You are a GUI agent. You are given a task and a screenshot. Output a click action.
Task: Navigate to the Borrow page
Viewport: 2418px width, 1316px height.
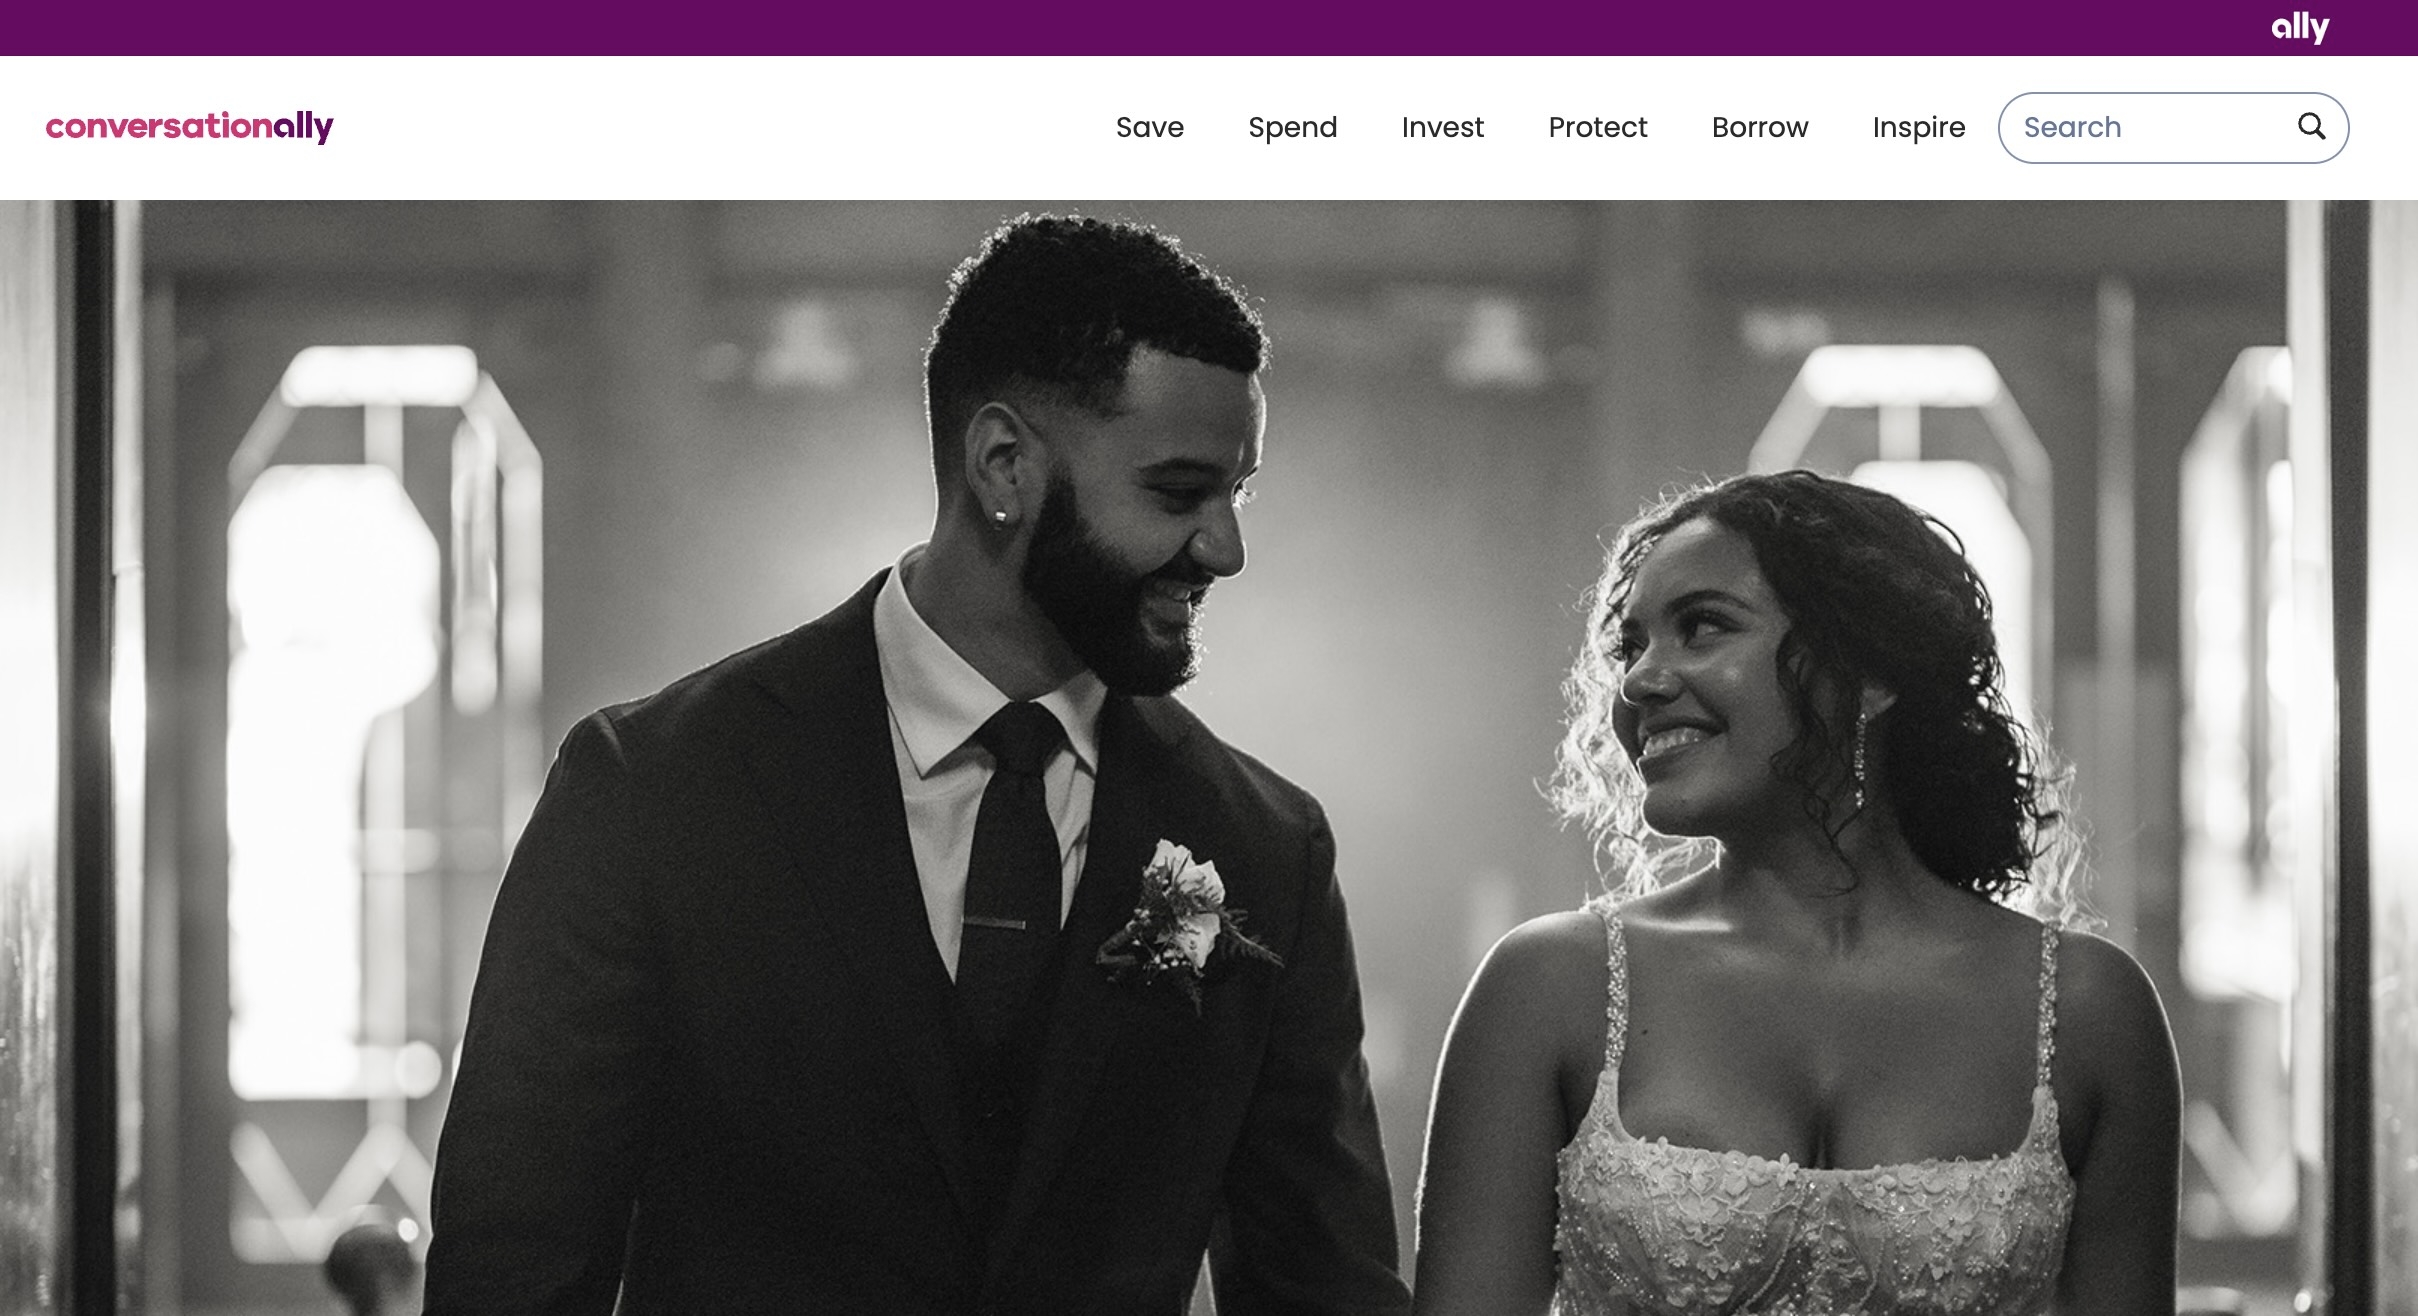click(x=1760, y=127)
